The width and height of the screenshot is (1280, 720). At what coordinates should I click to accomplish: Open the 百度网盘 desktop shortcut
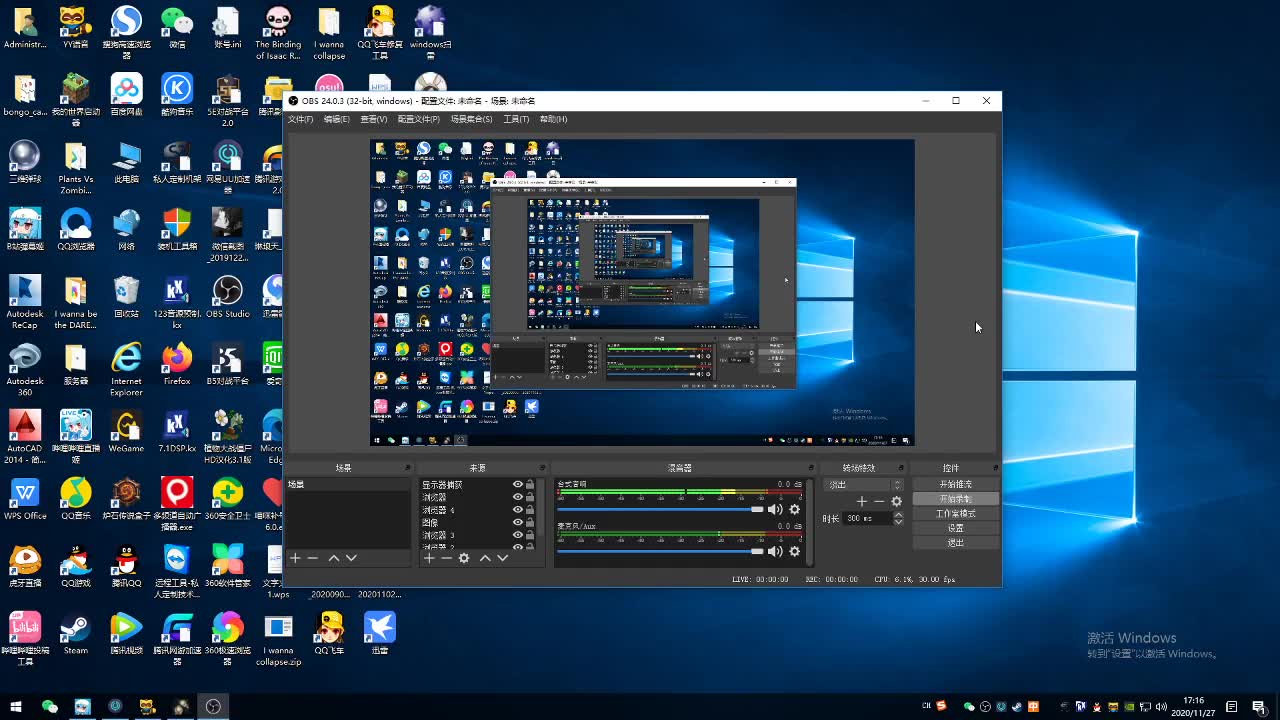tap(126, 95)
